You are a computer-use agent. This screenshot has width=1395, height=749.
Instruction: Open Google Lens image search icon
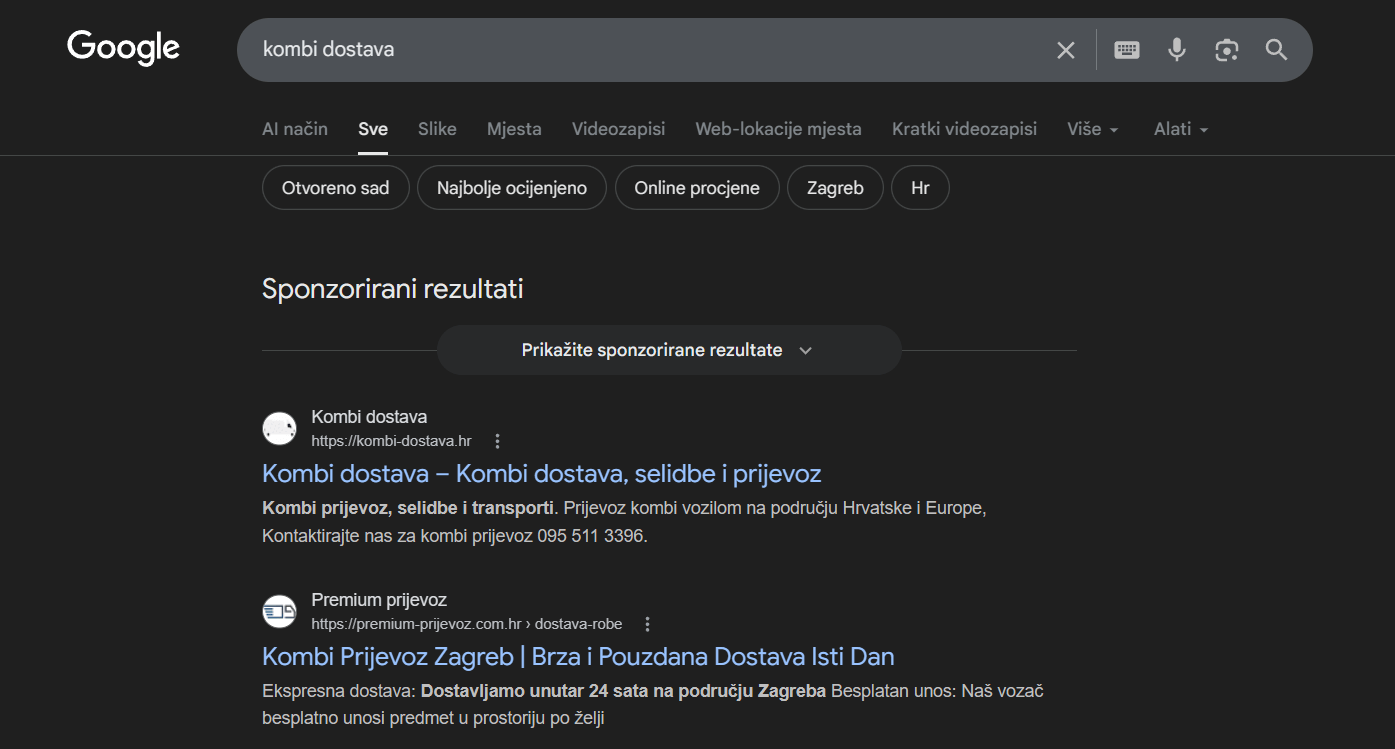pyautogui.click(x=1227, y=50)
